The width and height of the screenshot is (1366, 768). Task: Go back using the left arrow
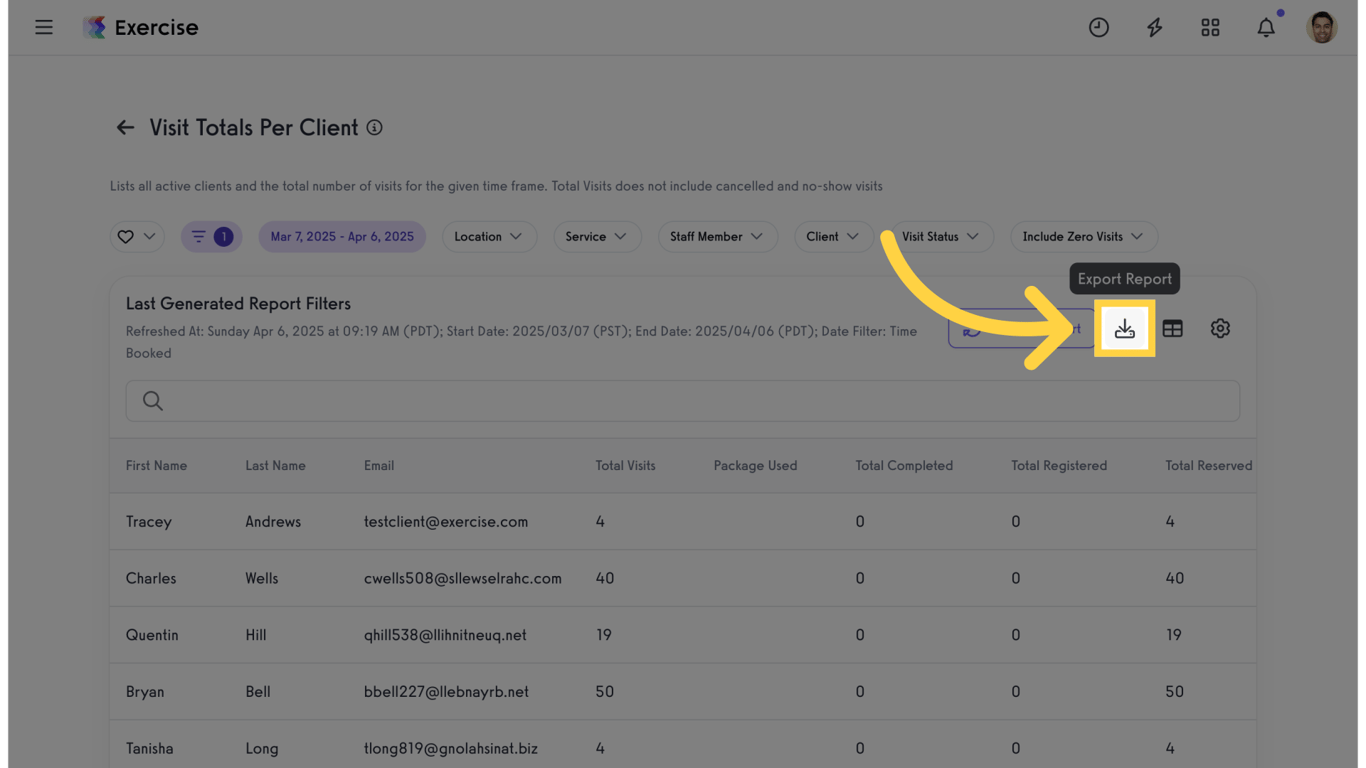coord(125,128)
